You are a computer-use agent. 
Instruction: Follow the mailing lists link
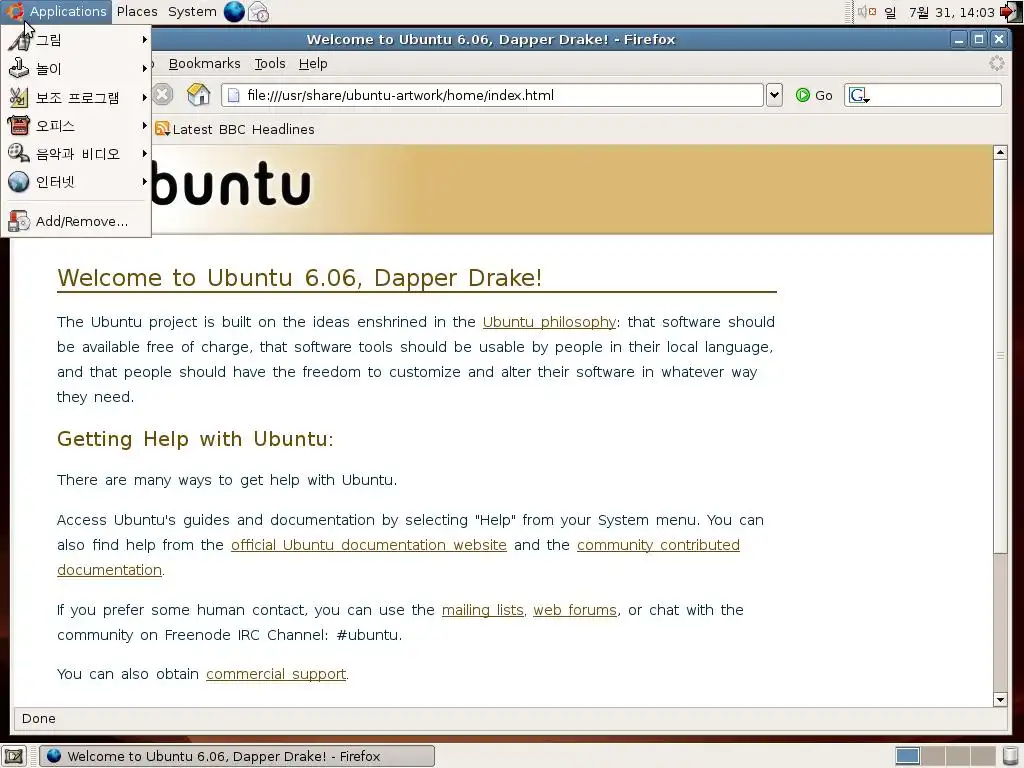pyautogui.click(x=483, y=610)
